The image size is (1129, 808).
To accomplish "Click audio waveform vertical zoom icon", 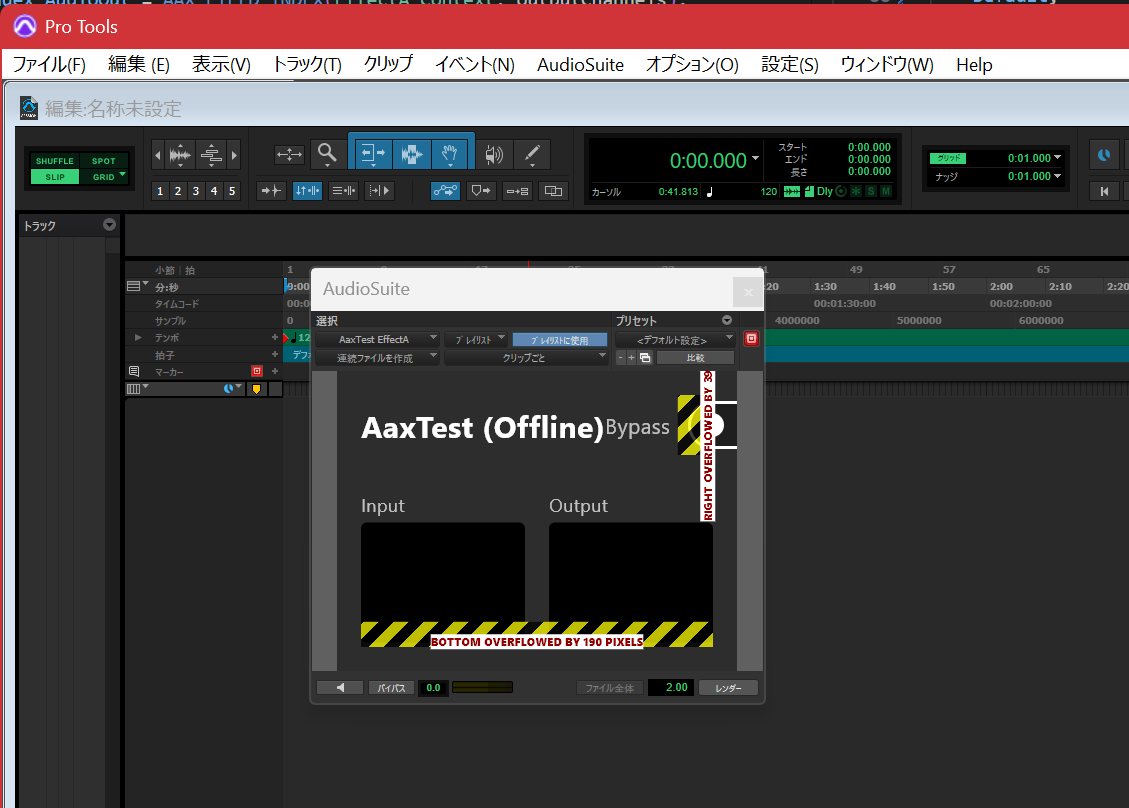I will (180, 155).
